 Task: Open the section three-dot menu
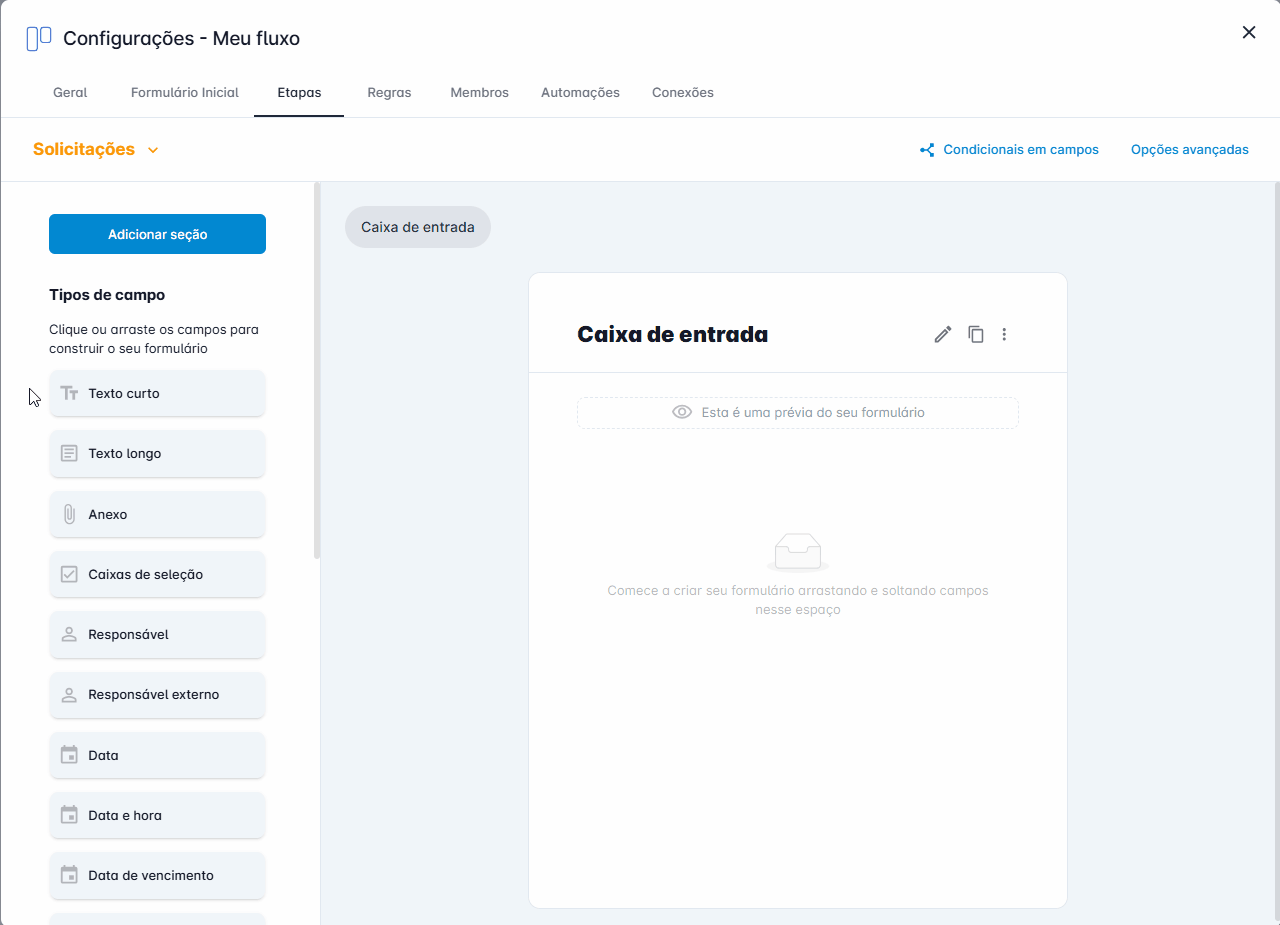pyautogui.click(x=1005, y=335)
